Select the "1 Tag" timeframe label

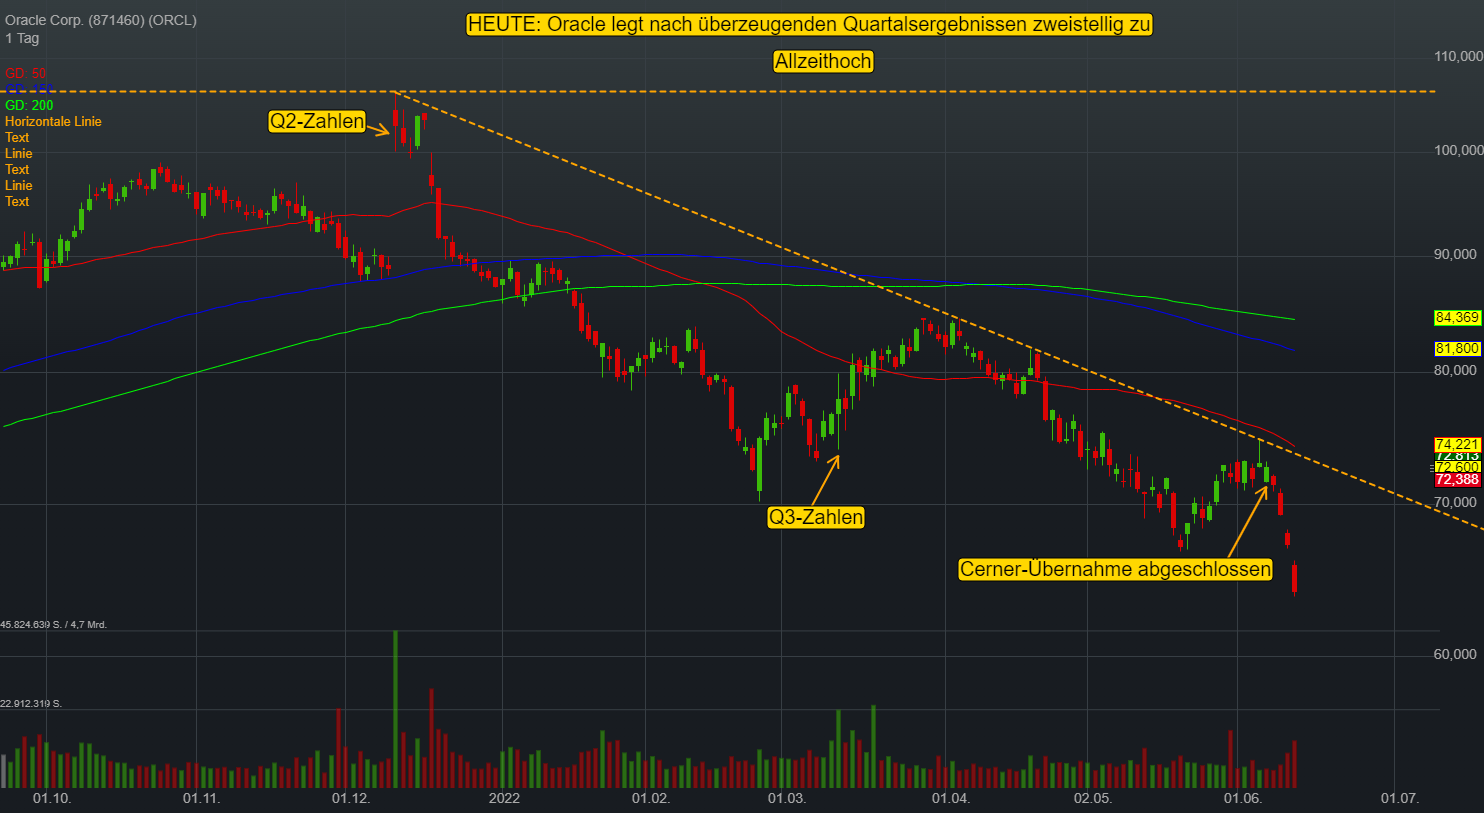point(22,38)
